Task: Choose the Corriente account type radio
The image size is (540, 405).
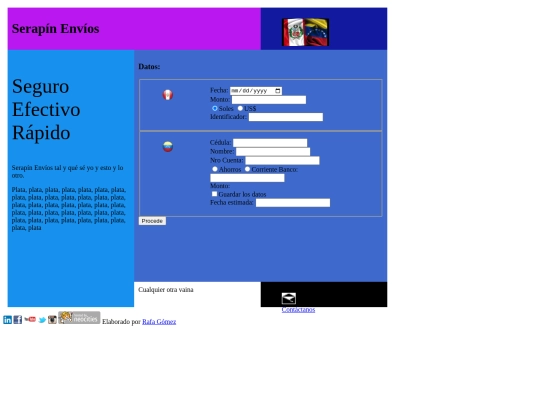Action: [x=247, y=169]
